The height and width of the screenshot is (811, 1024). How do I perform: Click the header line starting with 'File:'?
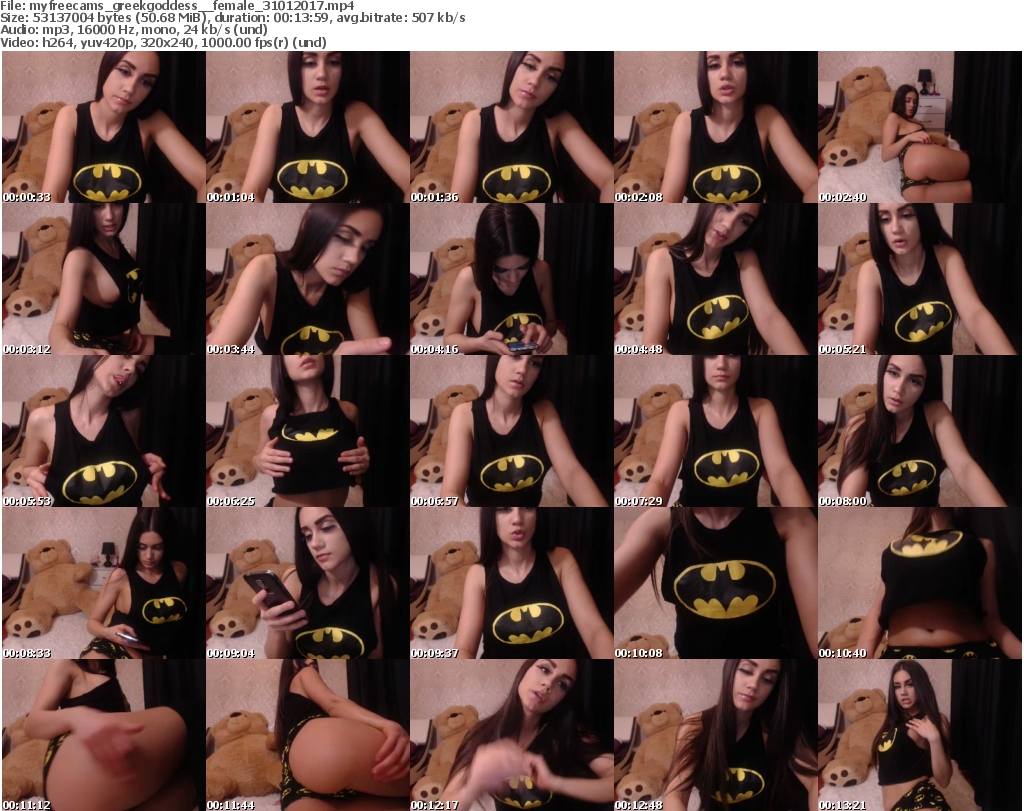[178, 6]
